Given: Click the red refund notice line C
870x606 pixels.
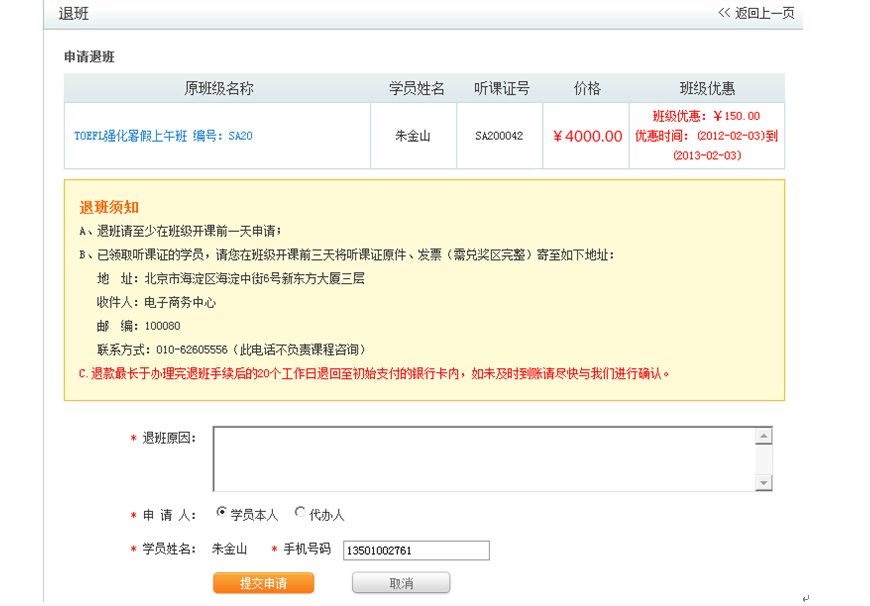Looking at the screenshot, I should [x=374, y=374].
